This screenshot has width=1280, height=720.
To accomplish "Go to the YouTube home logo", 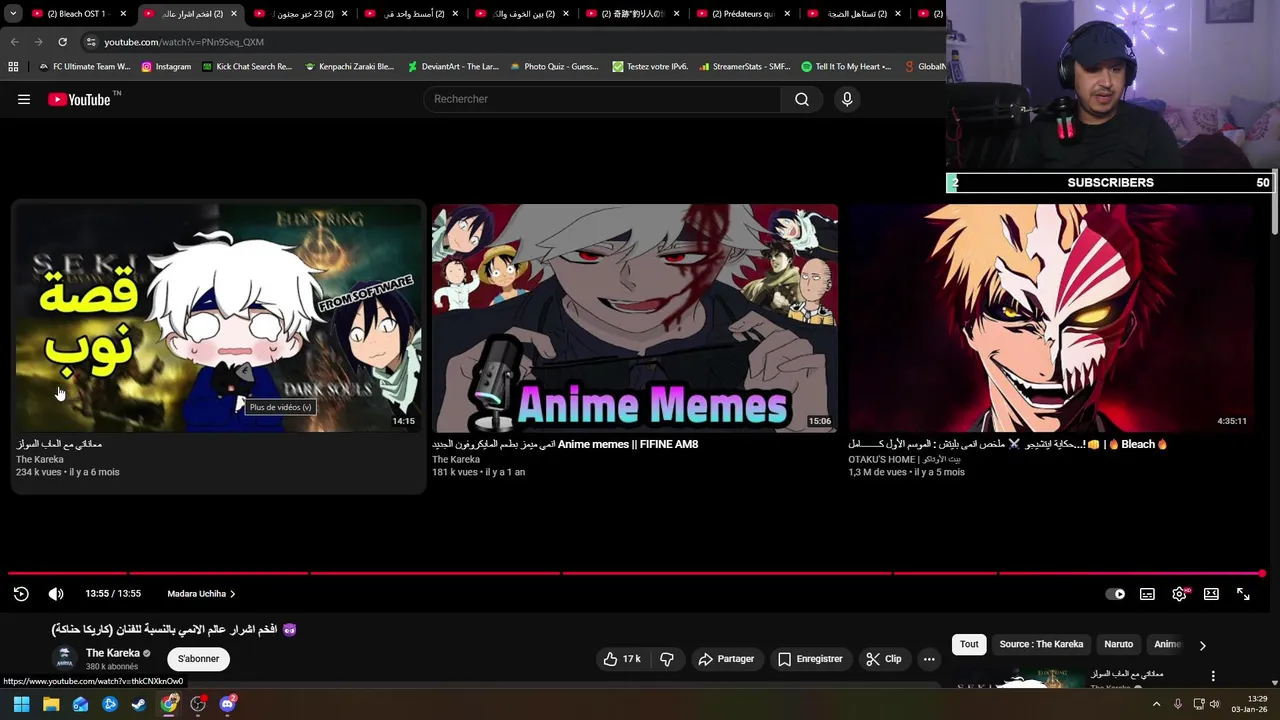I will tap(79, 99).
